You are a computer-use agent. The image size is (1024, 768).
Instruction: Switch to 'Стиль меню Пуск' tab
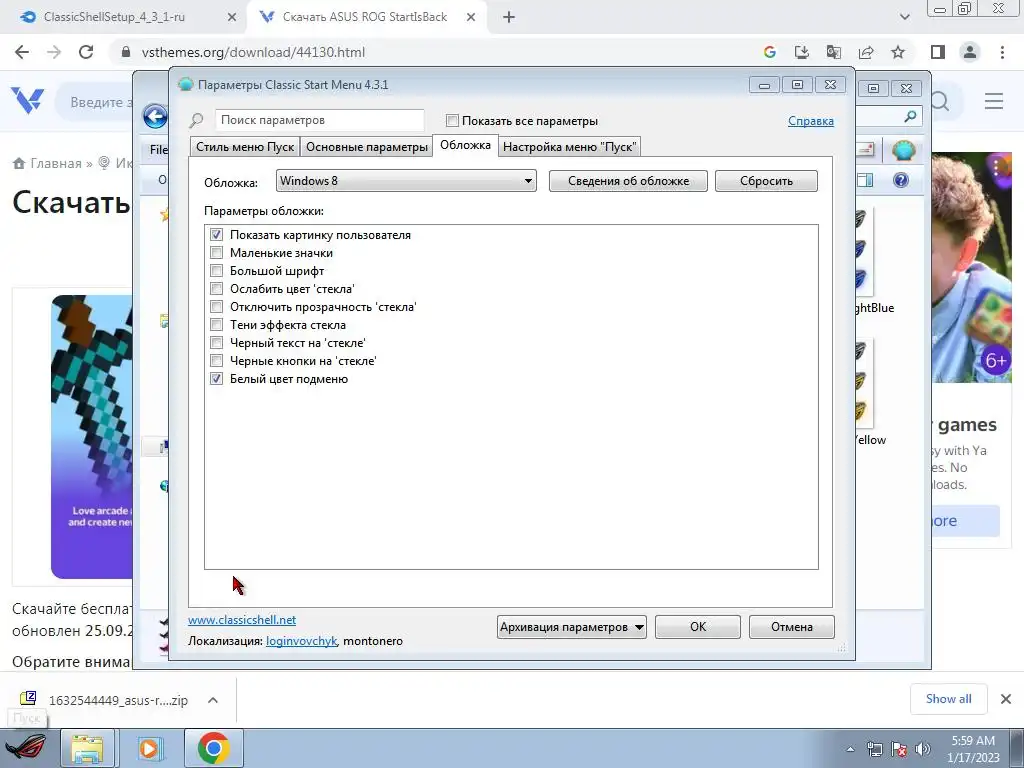tap(245, 147)
